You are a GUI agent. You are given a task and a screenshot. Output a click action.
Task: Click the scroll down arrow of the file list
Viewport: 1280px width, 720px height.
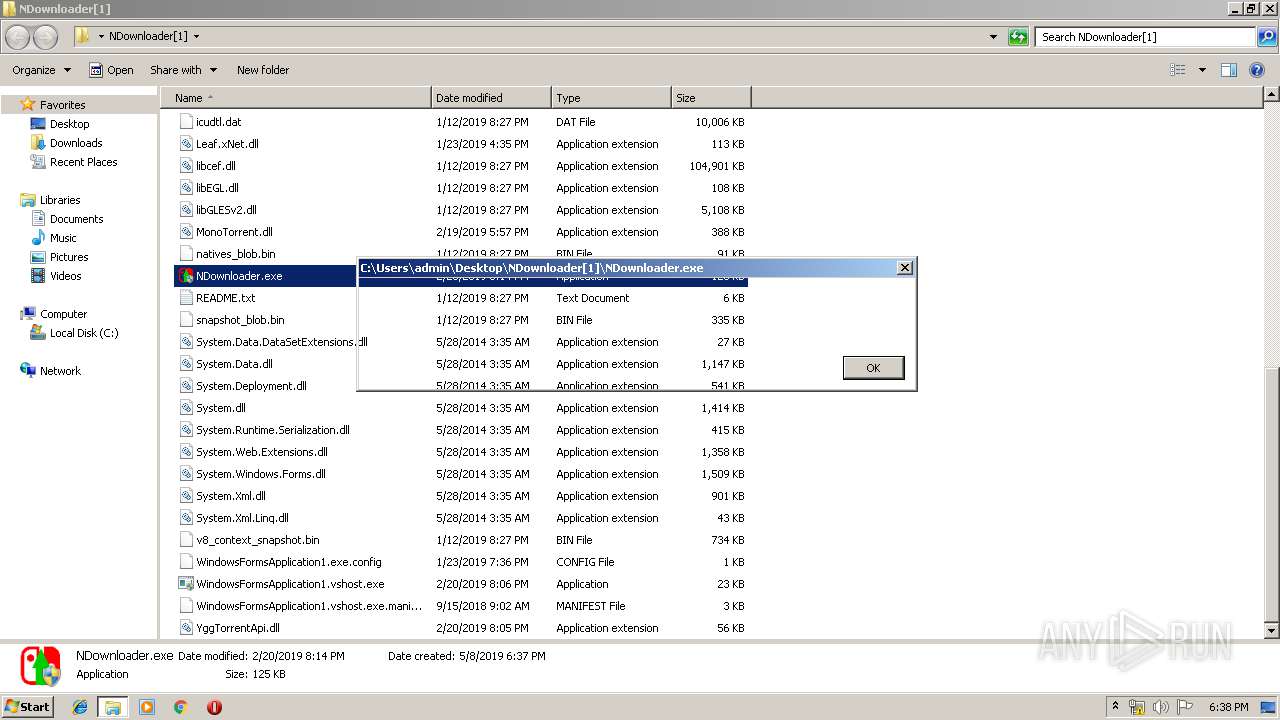pyautogui.click(x=1272, y=630)
